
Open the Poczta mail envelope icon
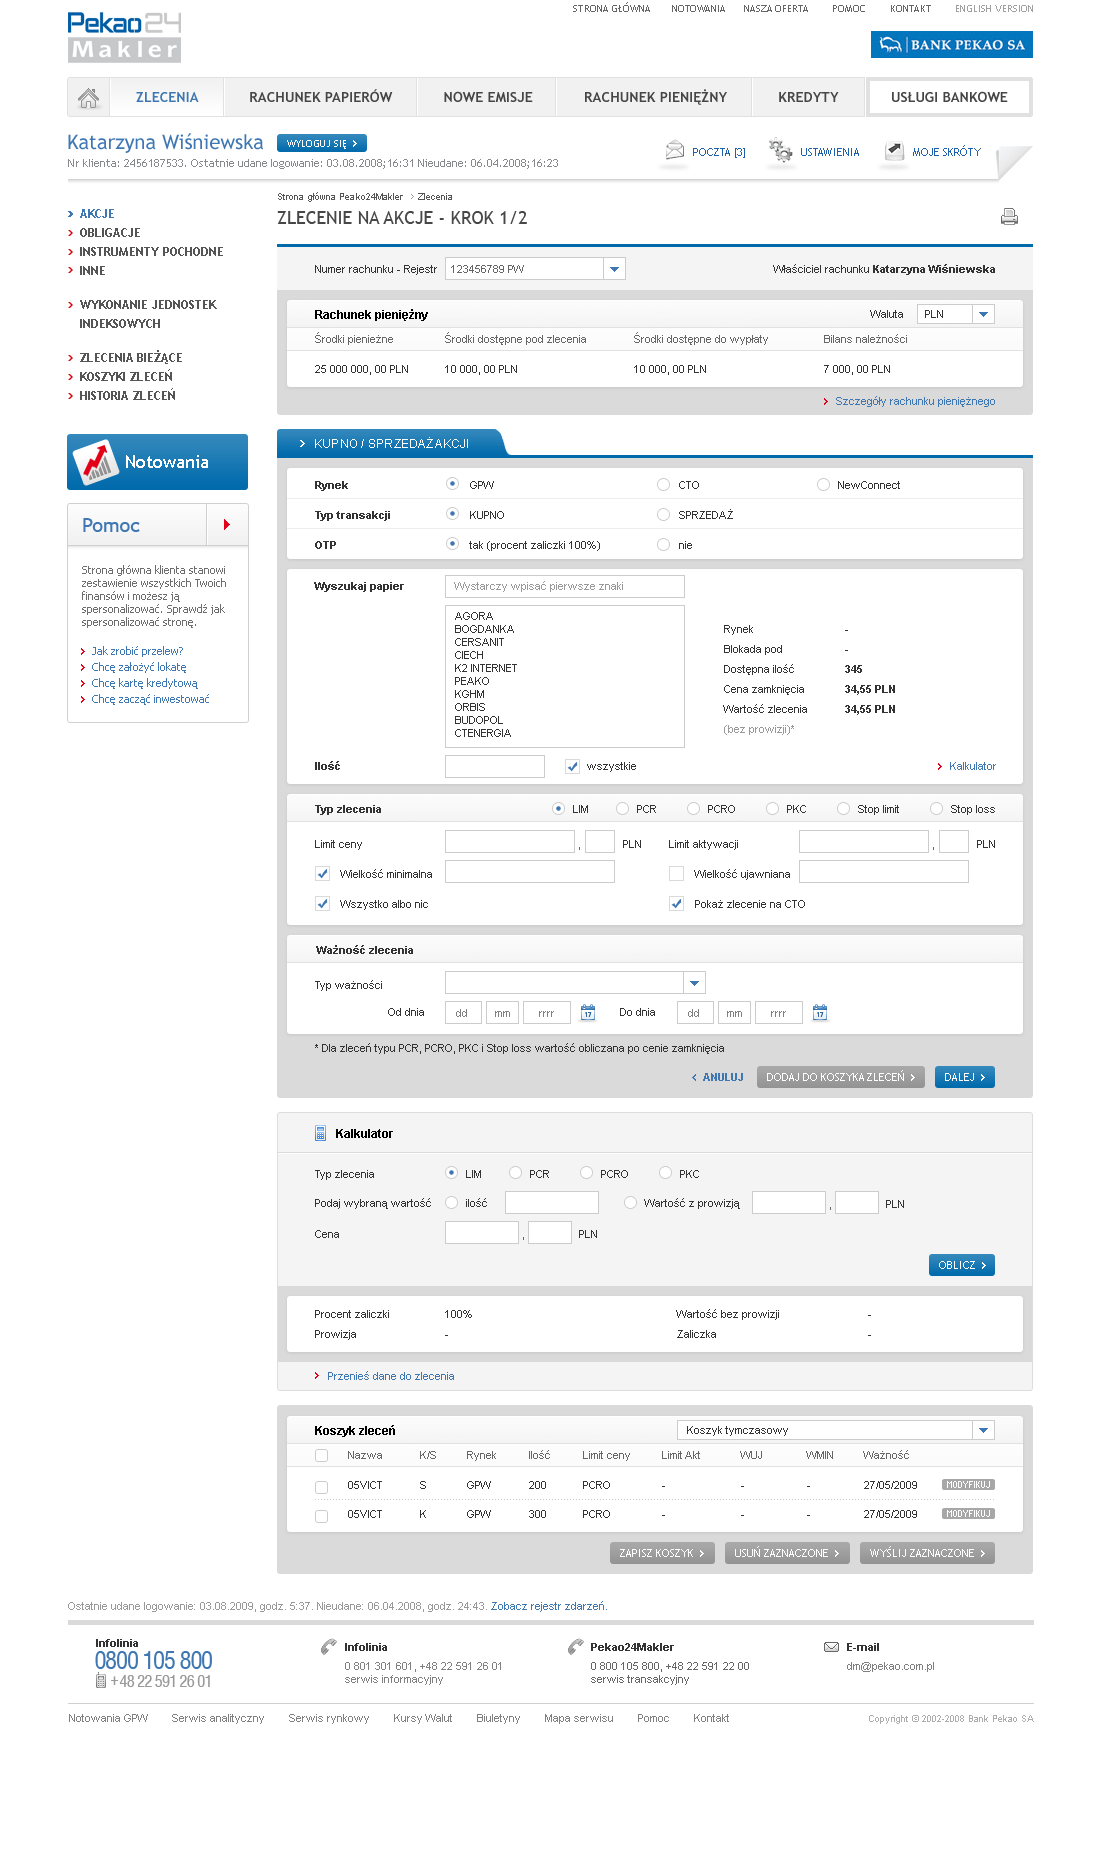coord(675,151)
